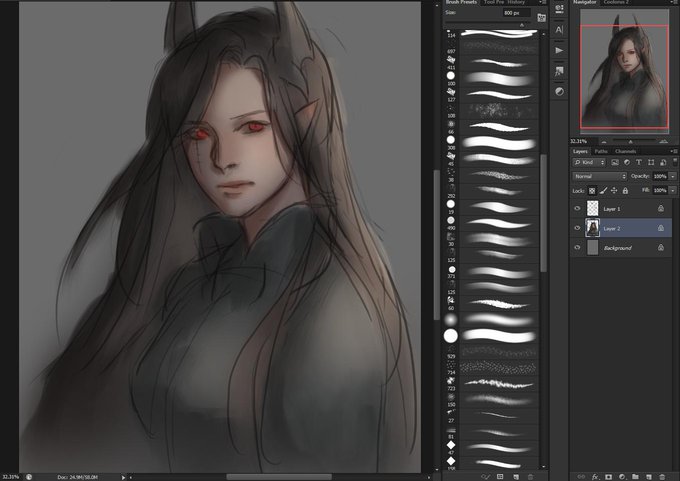The height and width of the screenshot is (481, 680).
Task: Hide Layer 1 visibility eye
Action: tap(577, 209)
